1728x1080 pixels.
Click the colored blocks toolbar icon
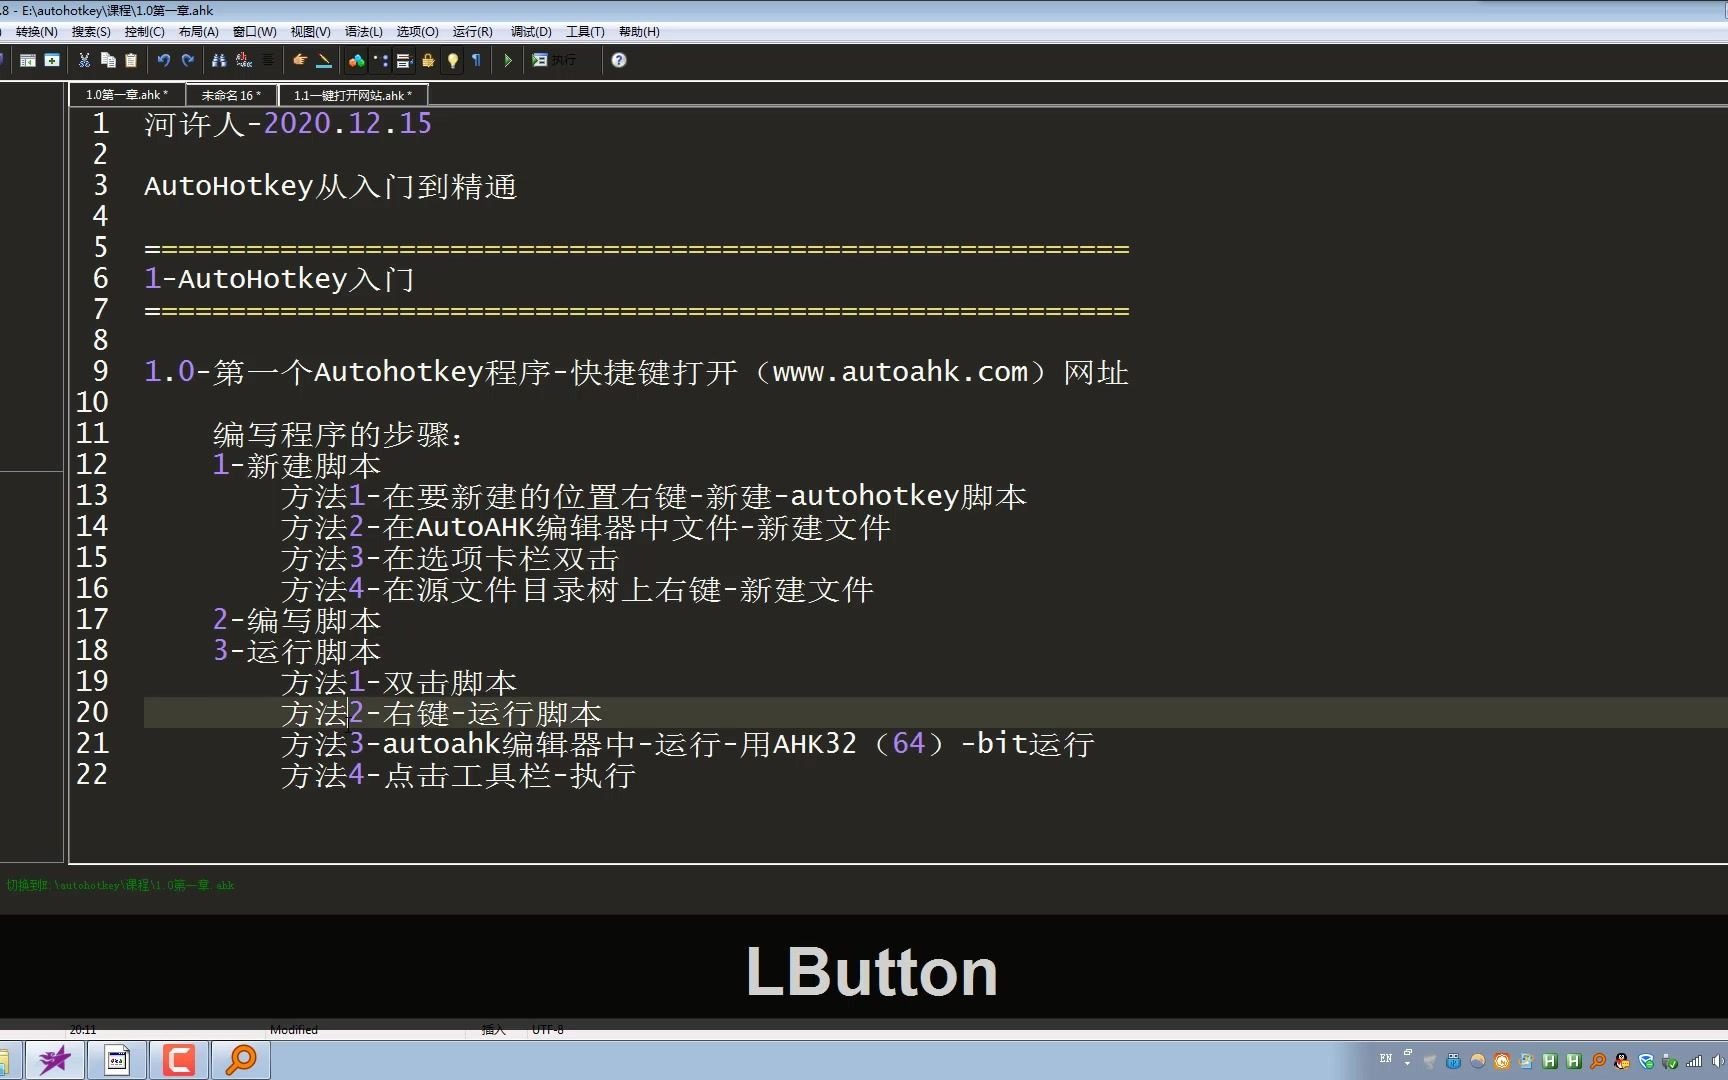click(356, 60)
